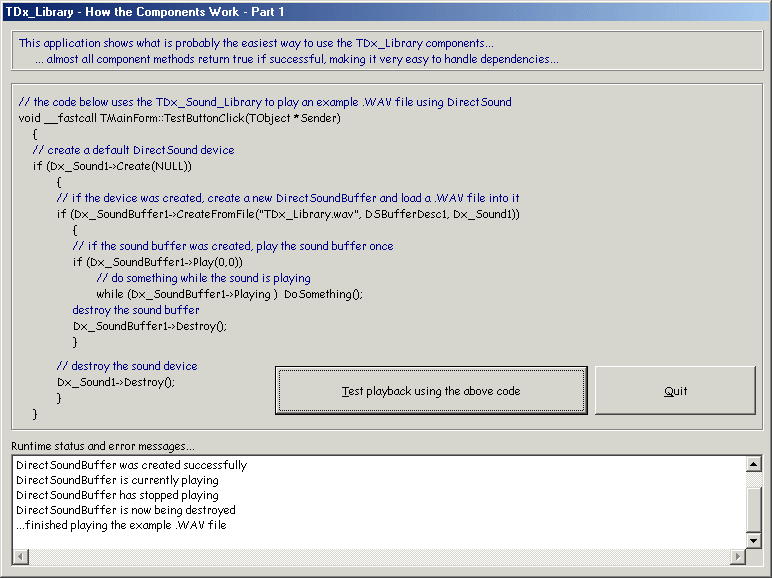Click the status list scroll down arrow
The width and height of the screenshot is (772, 578).
[754, 541]
